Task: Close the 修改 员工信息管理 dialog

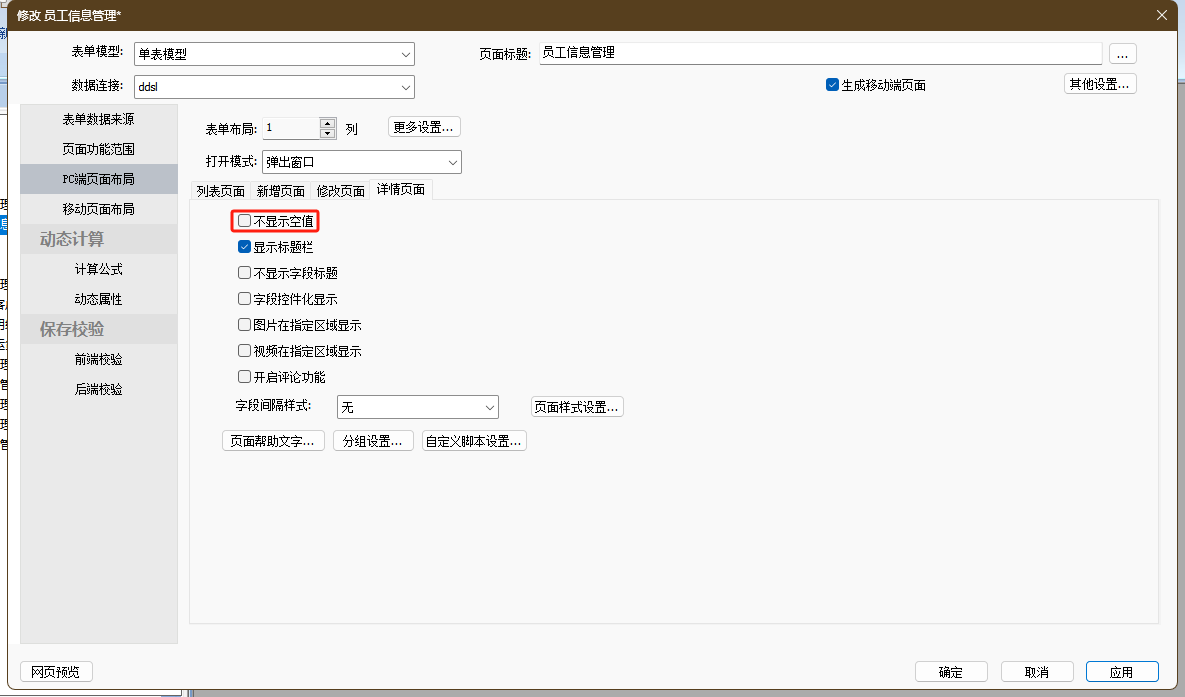Action: (1161, 15)
